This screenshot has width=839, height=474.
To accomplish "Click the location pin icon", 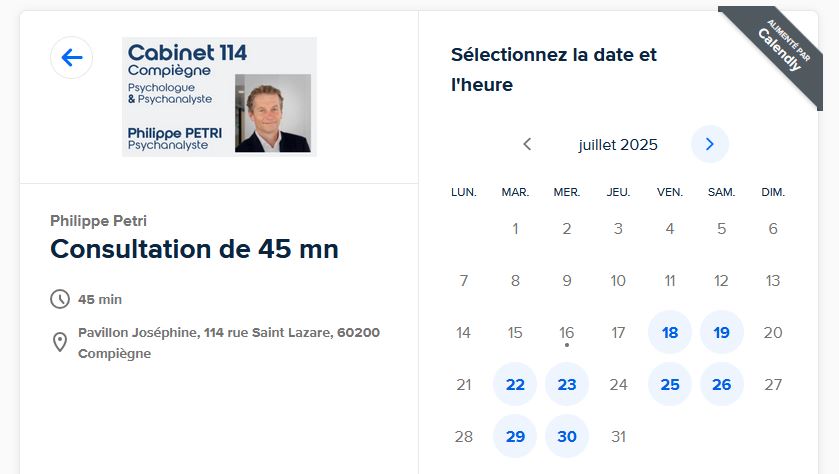I will pos(60,342).
